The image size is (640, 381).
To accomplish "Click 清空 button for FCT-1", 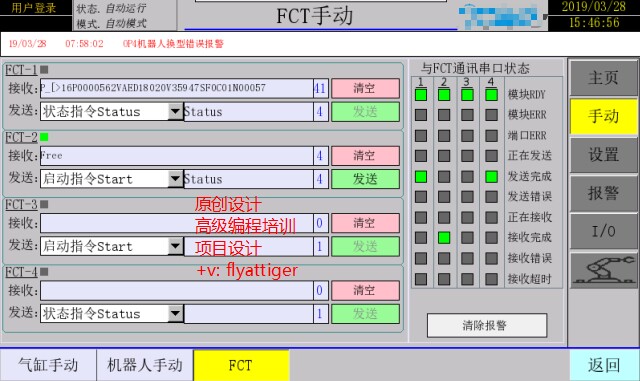I will (x=365, y=88).
